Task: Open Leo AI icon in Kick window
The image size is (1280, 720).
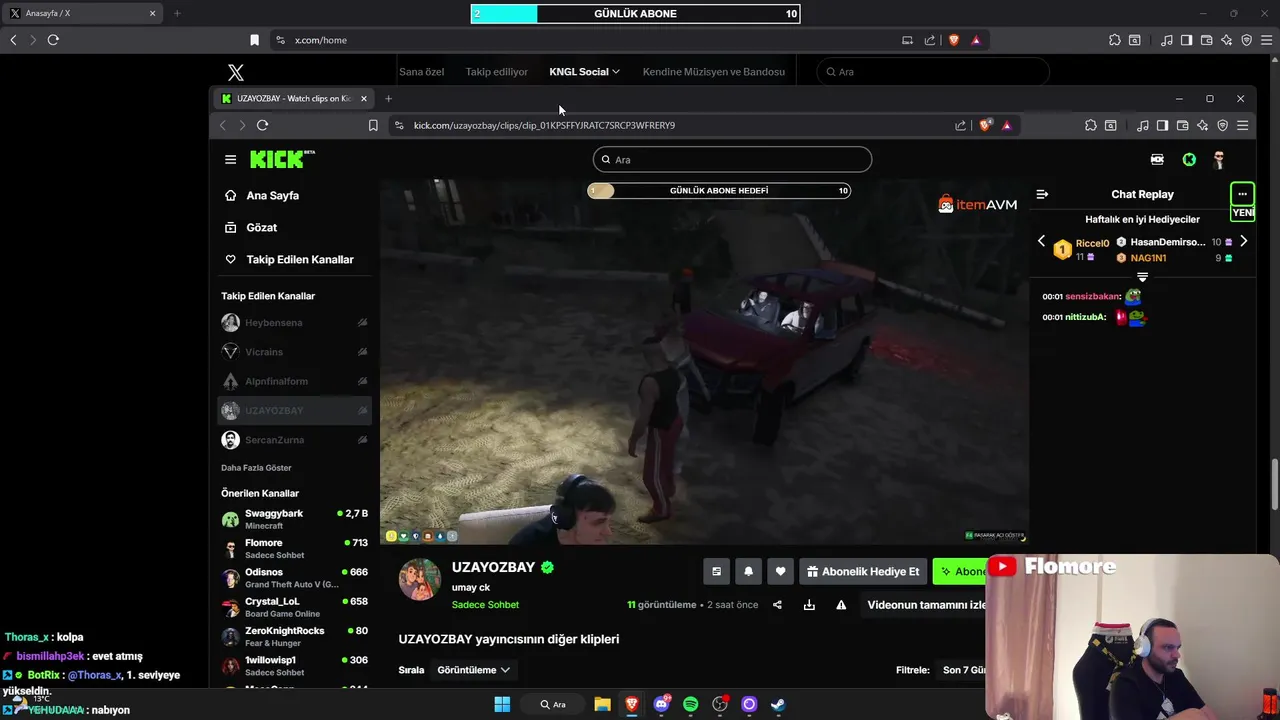Action: pyautogui.click(x=1202, y=125)
